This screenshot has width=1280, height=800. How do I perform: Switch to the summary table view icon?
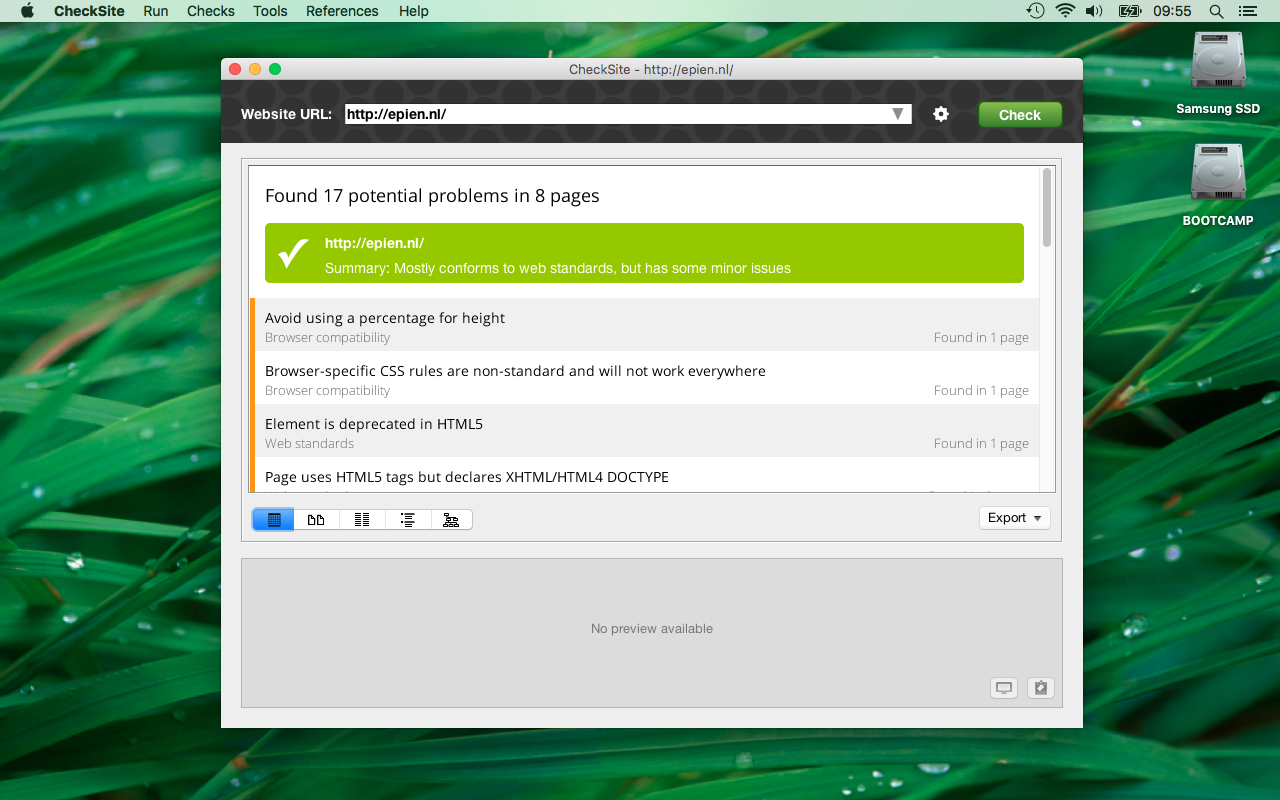(273, 520)
